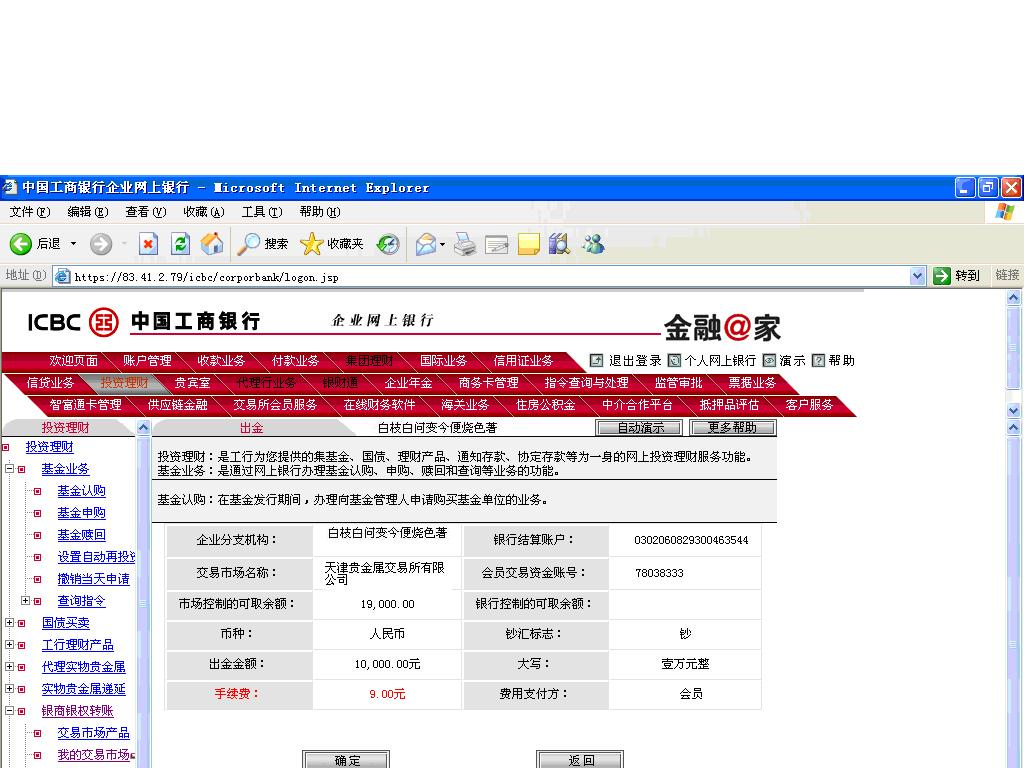The height and width of the screenshot is (768, 1024).
Task: Switch to the 企业年金 tab
Action: [408, 383]
